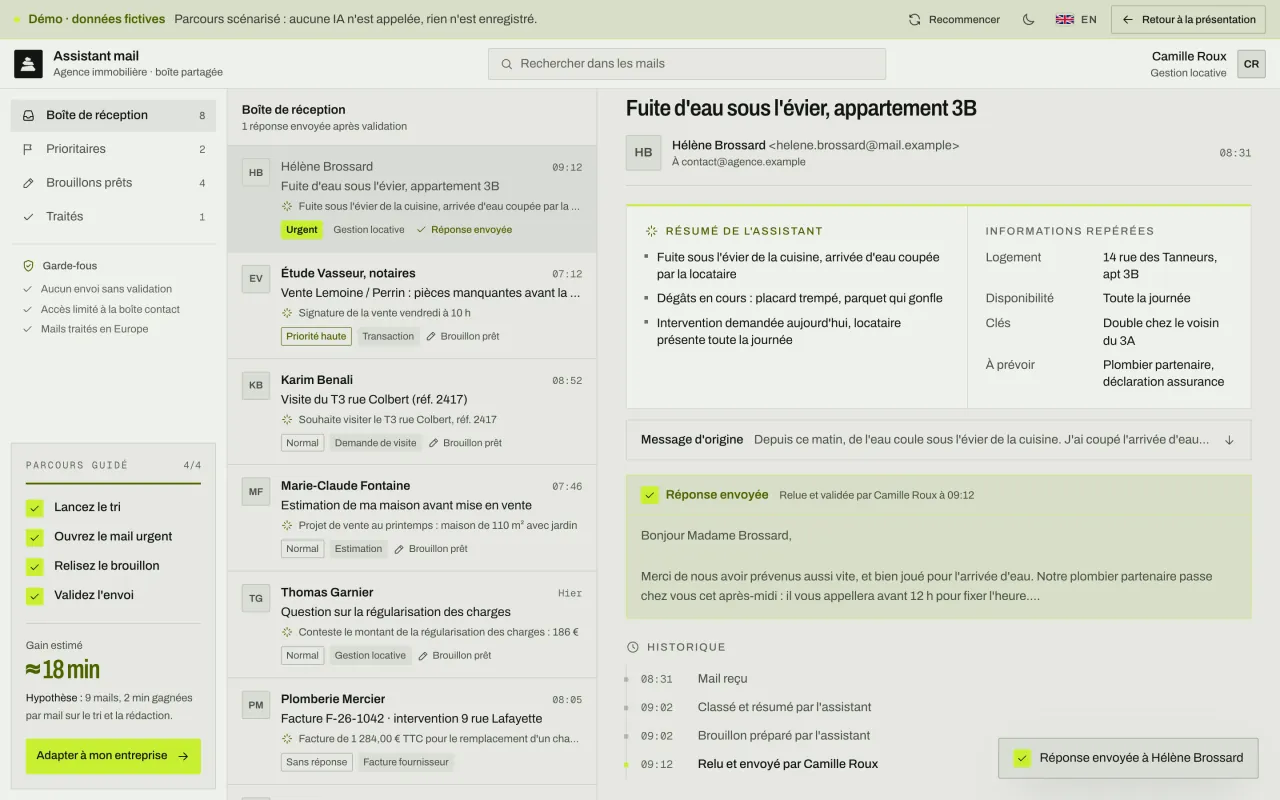The width and height of the screenshot is (1280, 800).
Task: Select Boîte de réception folder
Action: coord(113,115)
